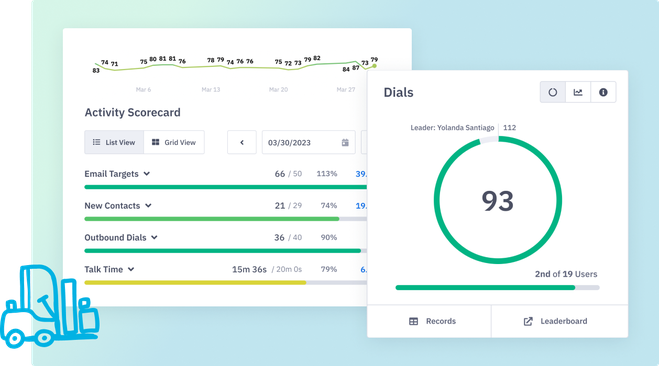659x366 pixels.
Task: Click the Records table icon
Action: (x=414, y=321)
